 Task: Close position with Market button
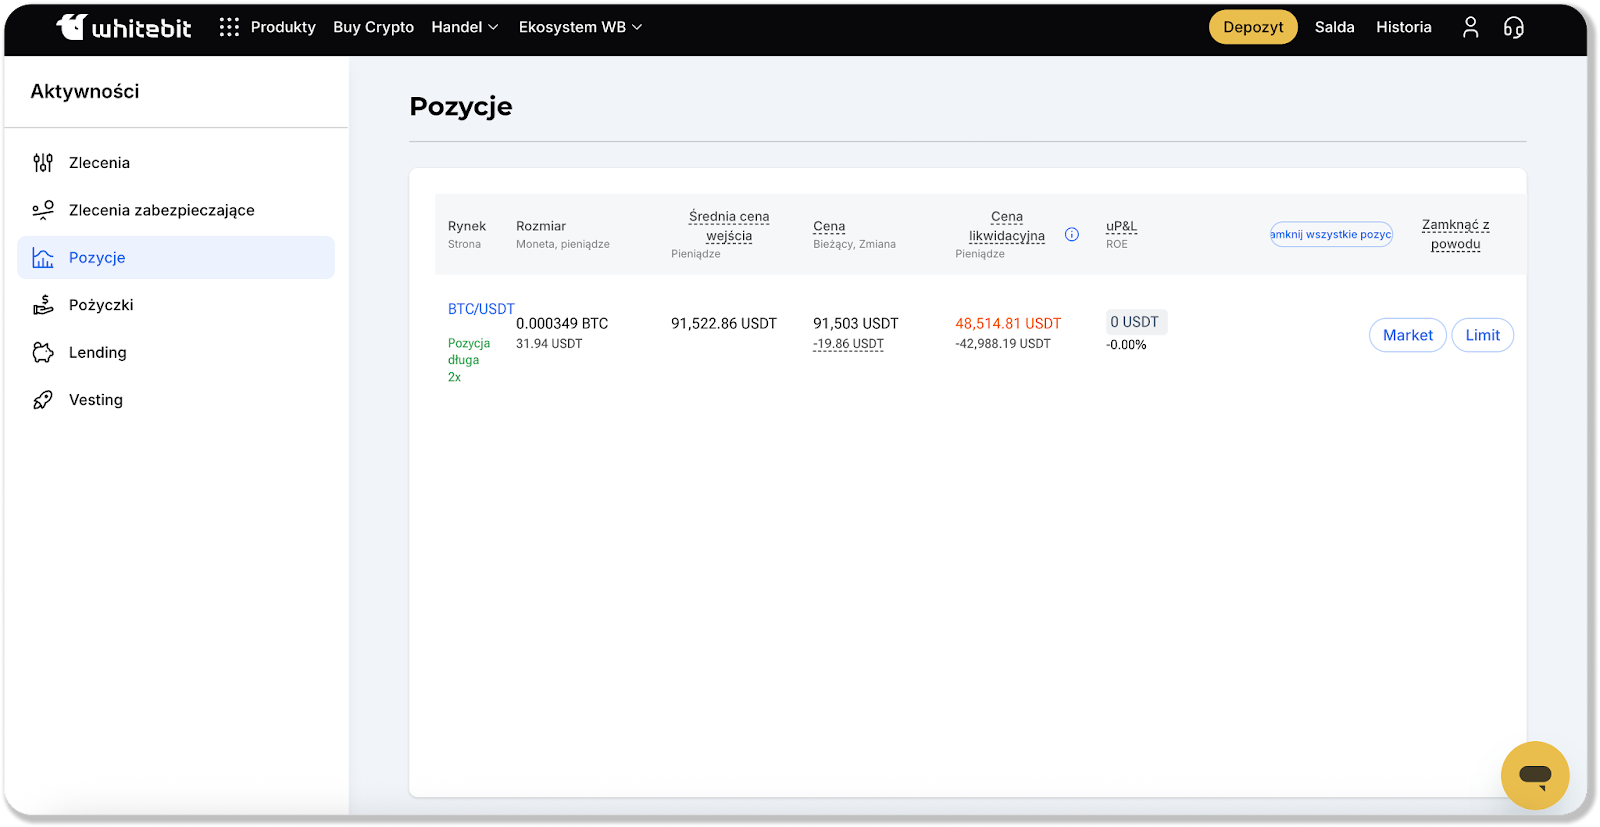click(1407, 335)
